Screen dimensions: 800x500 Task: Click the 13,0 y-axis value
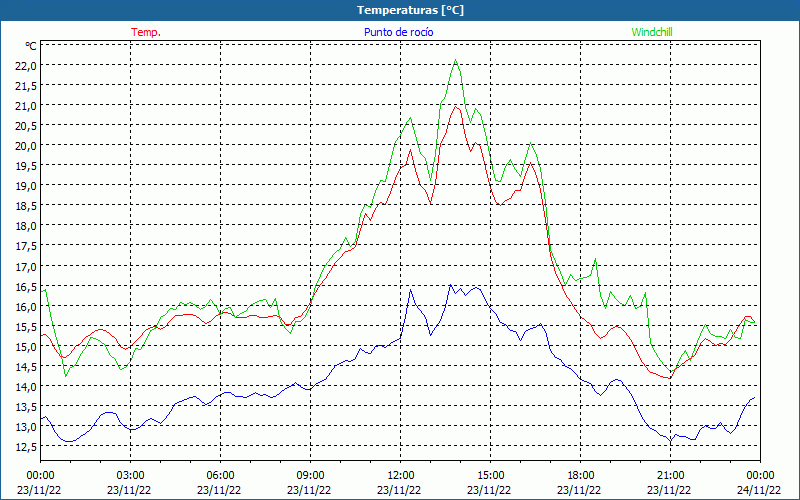26,427
